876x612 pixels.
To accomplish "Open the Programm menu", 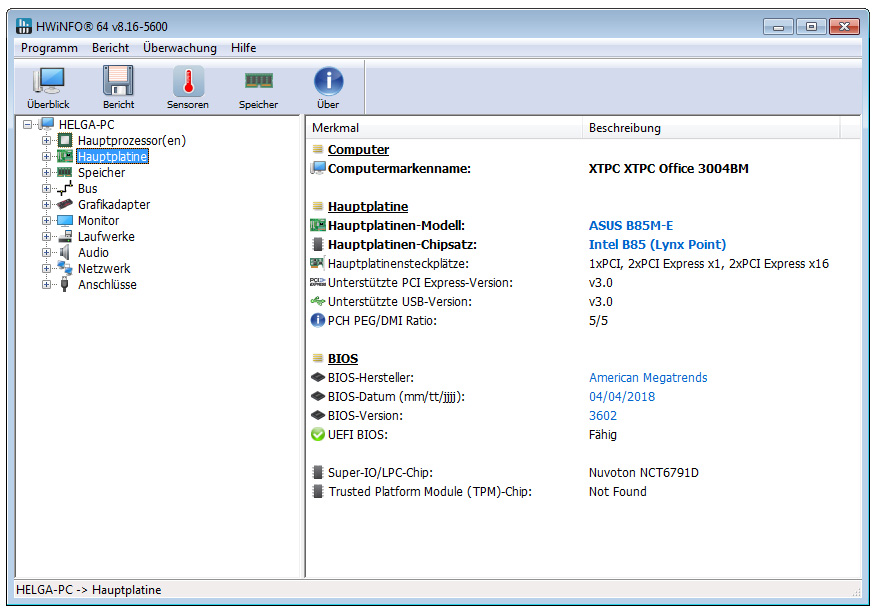I will [x=49, y=48].
